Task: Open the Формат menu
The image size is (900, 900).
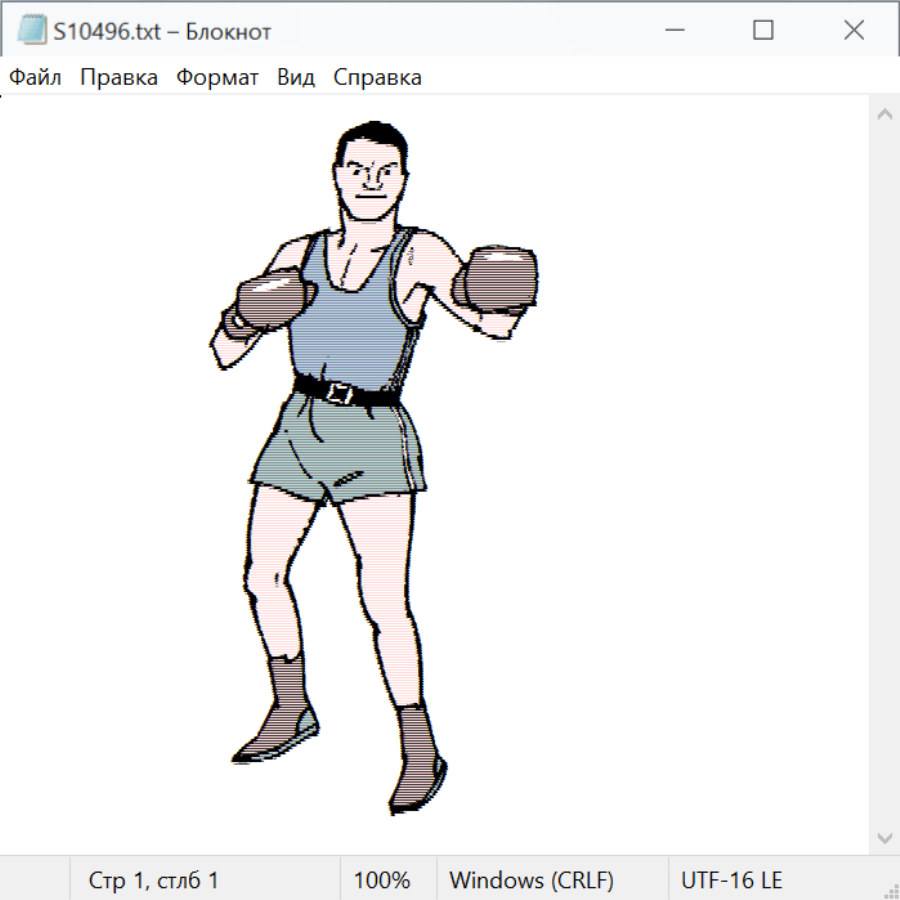Action: [x=217, y=78]
